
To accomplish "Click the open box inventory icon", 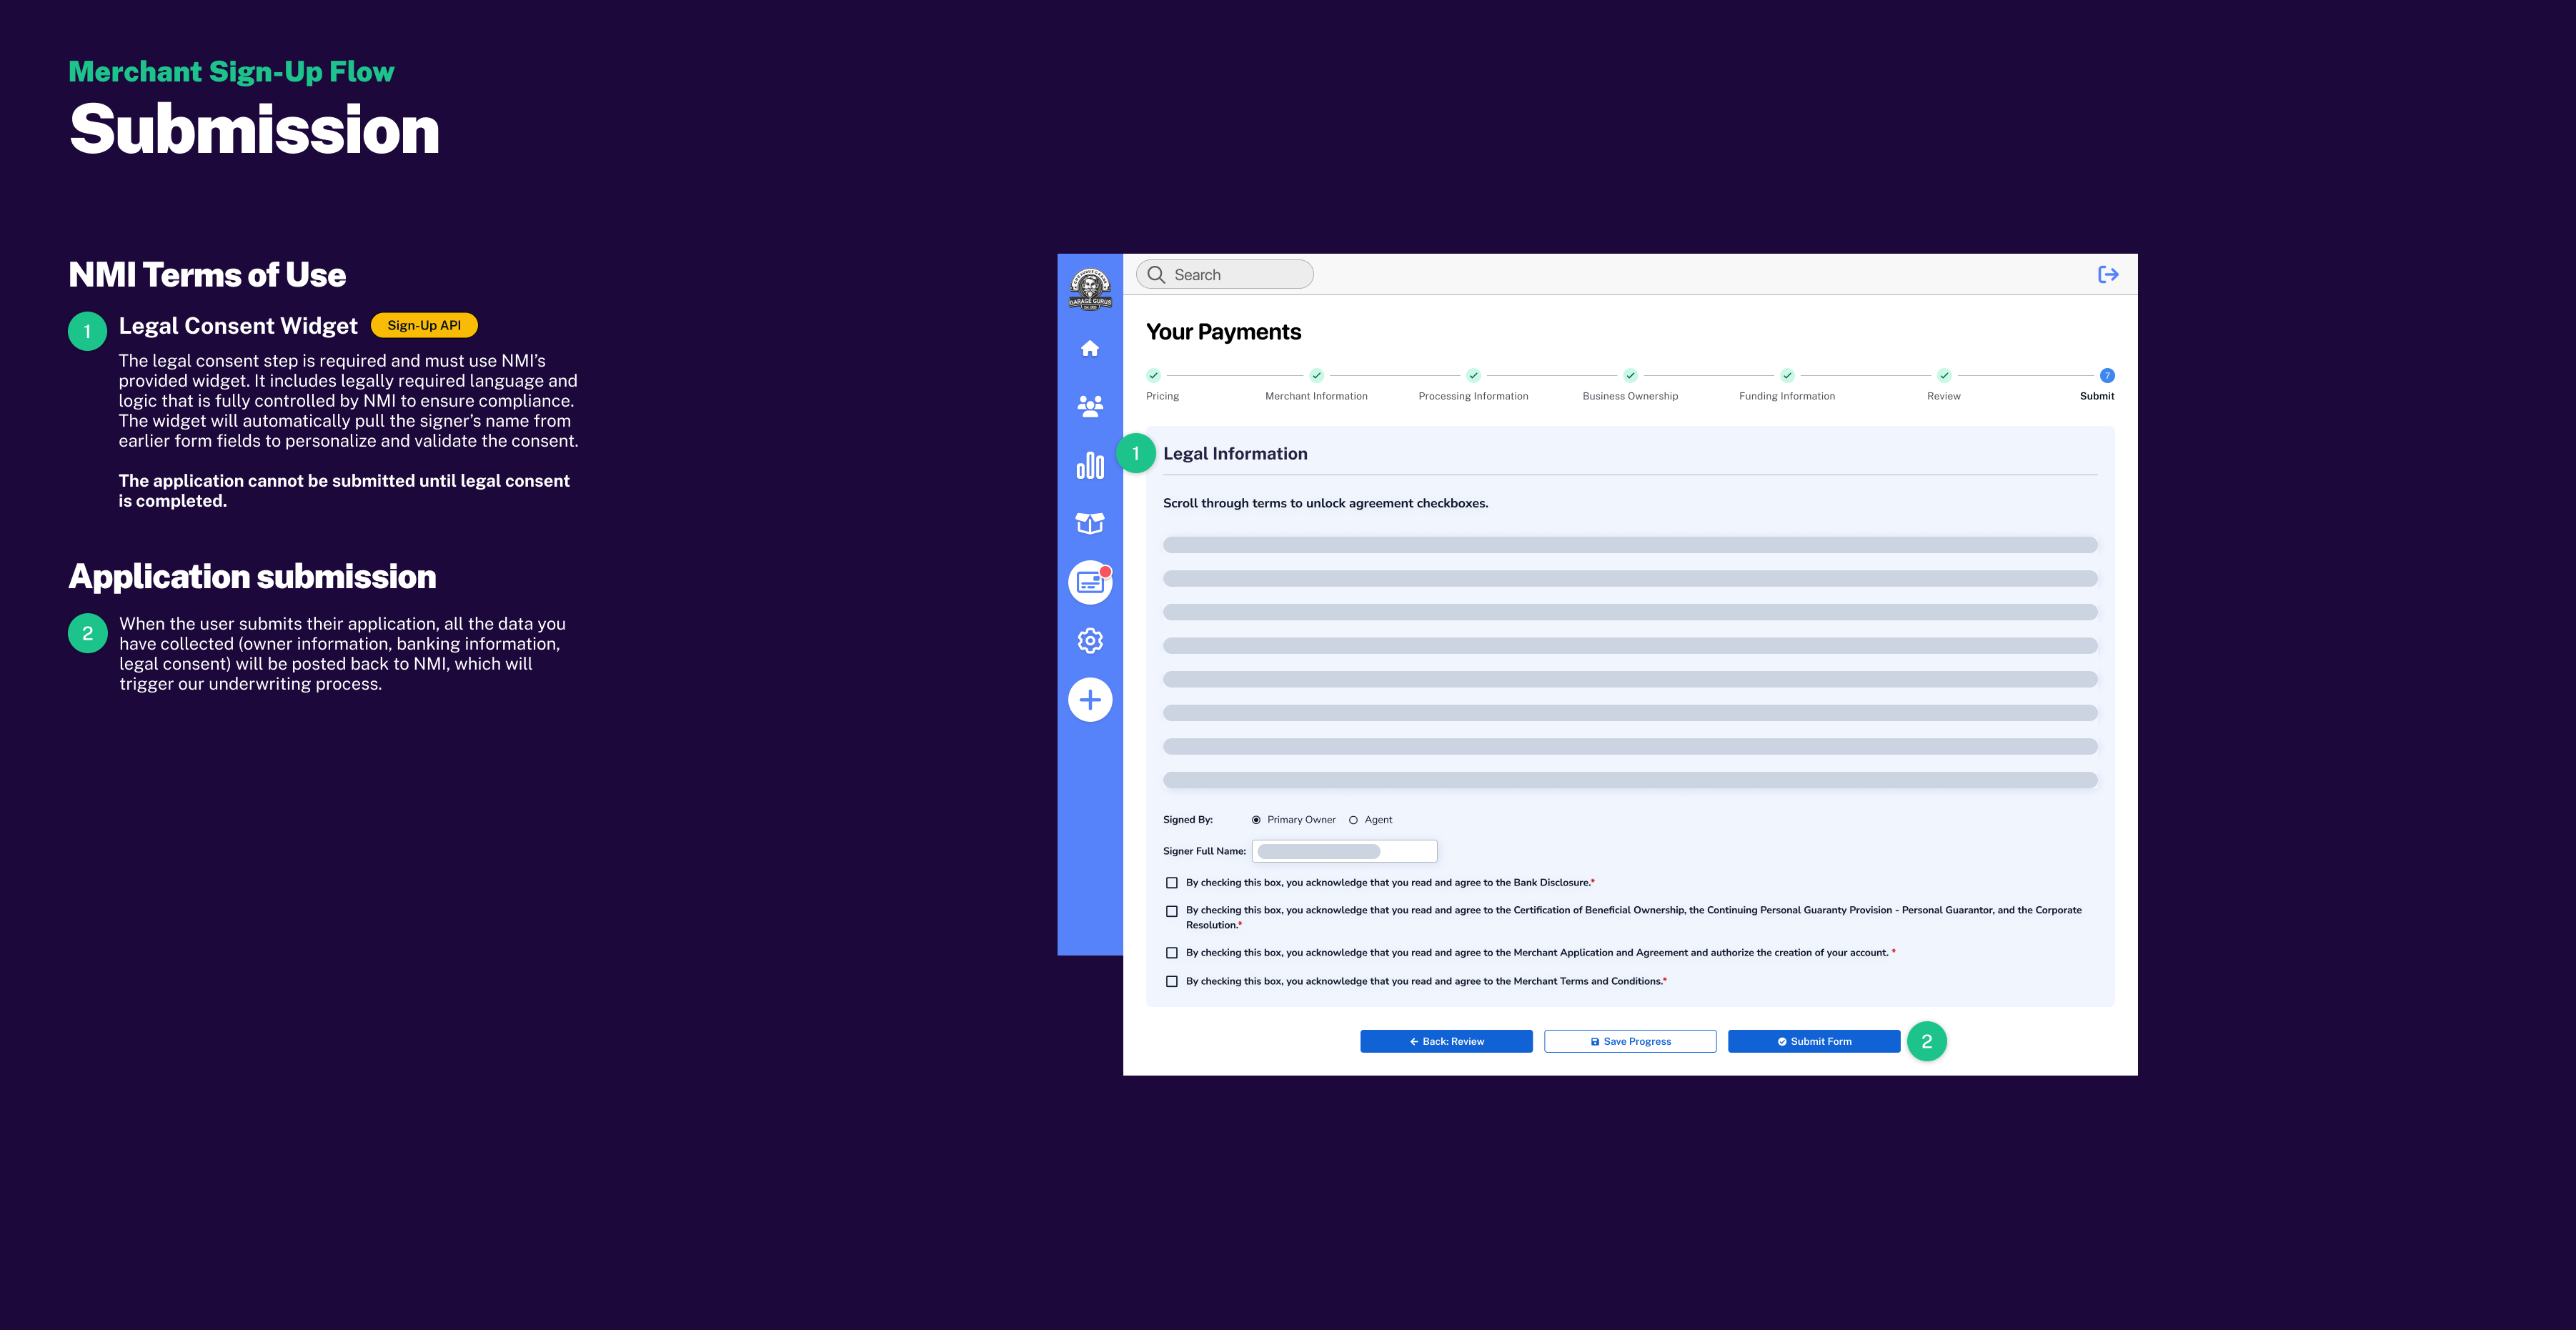I will 1090,523.
